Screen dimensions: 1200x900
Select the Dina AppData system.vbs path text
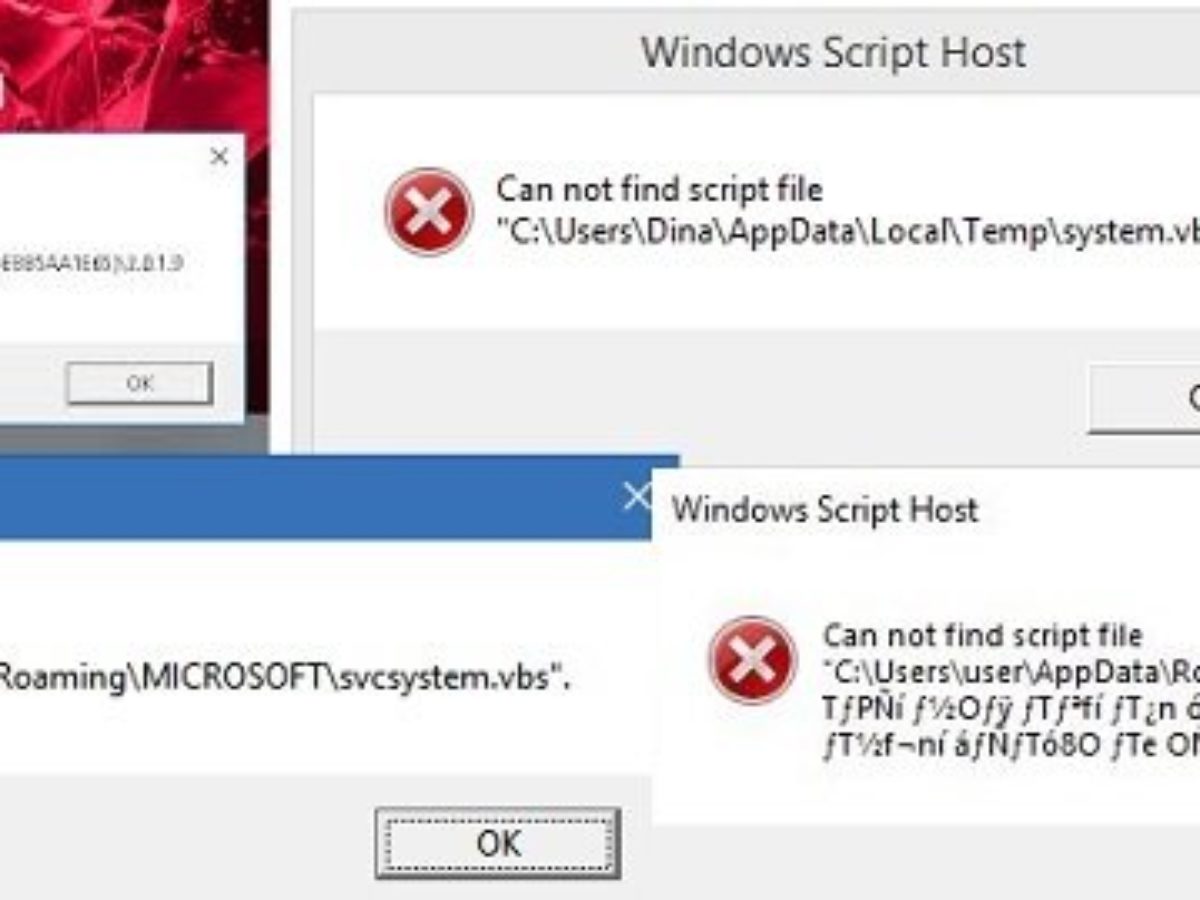[x=848, y=232]
